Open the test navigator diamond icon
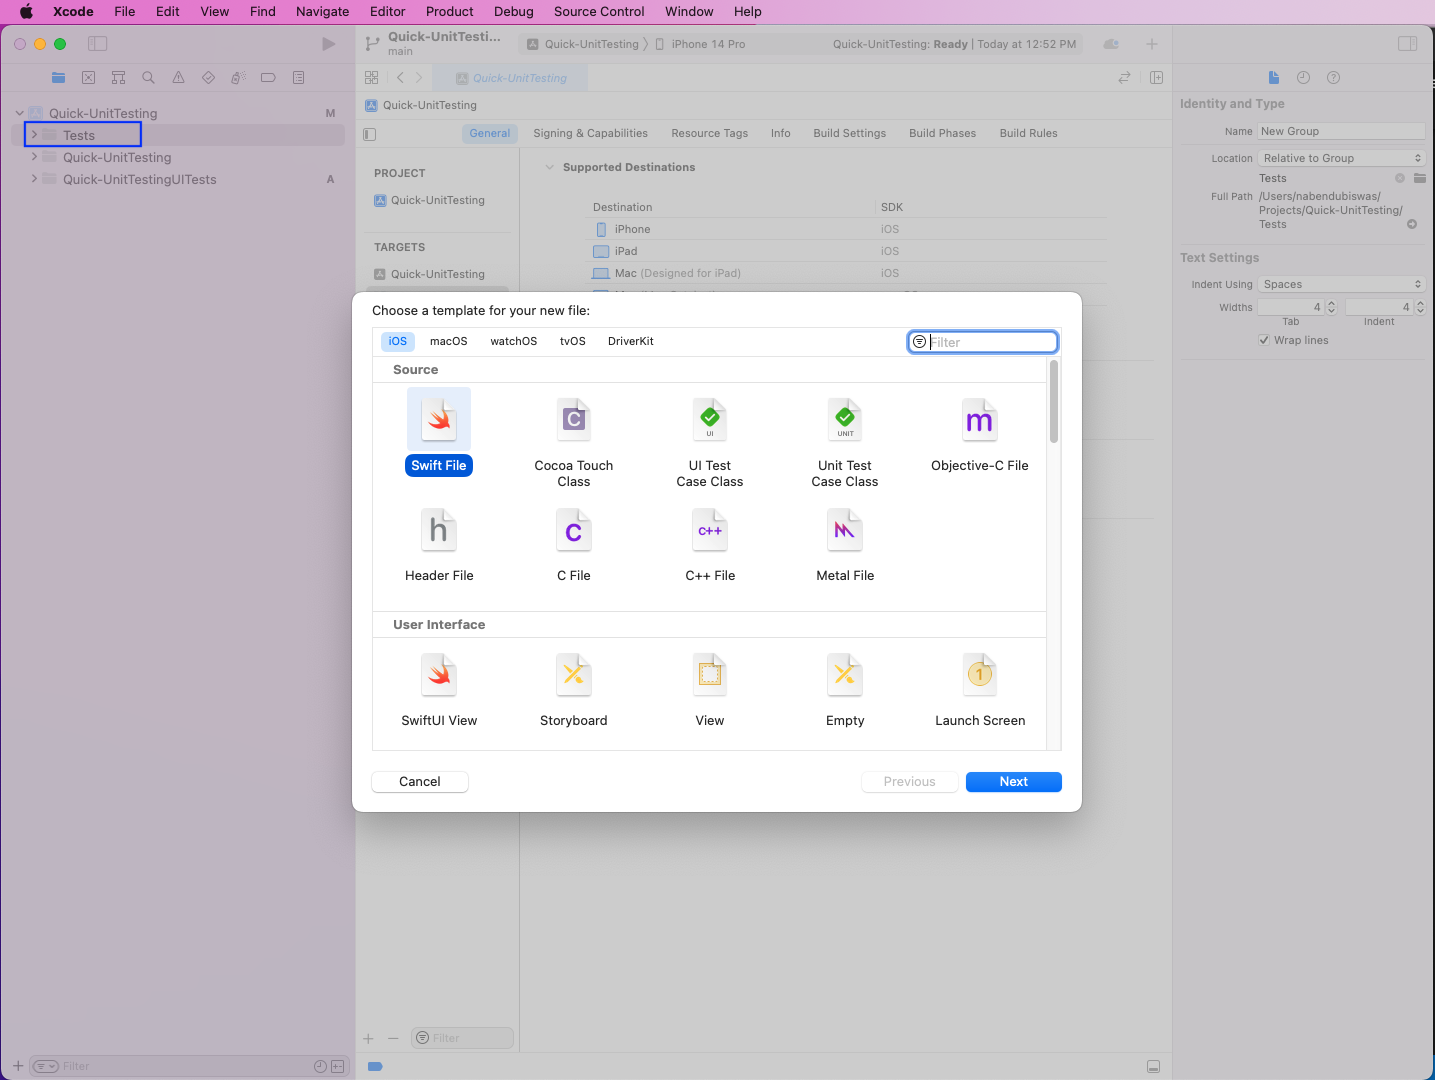Image resolution: width=1435 pixels, height=1080 pixels. click(208, 77)
